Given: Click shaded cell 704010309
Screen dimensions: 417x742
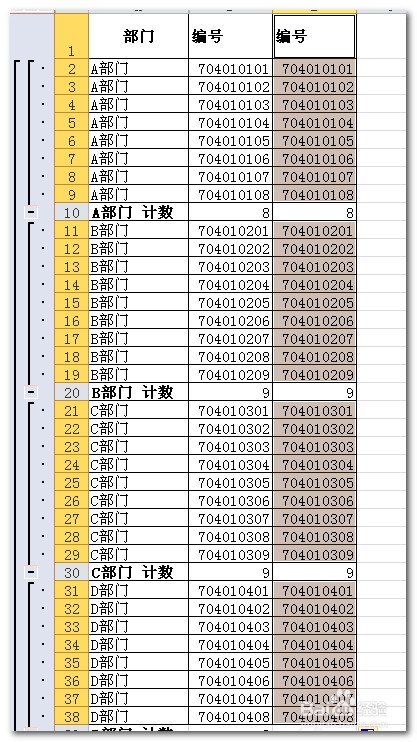Looking at the screenshot, I should click(315, 554).
